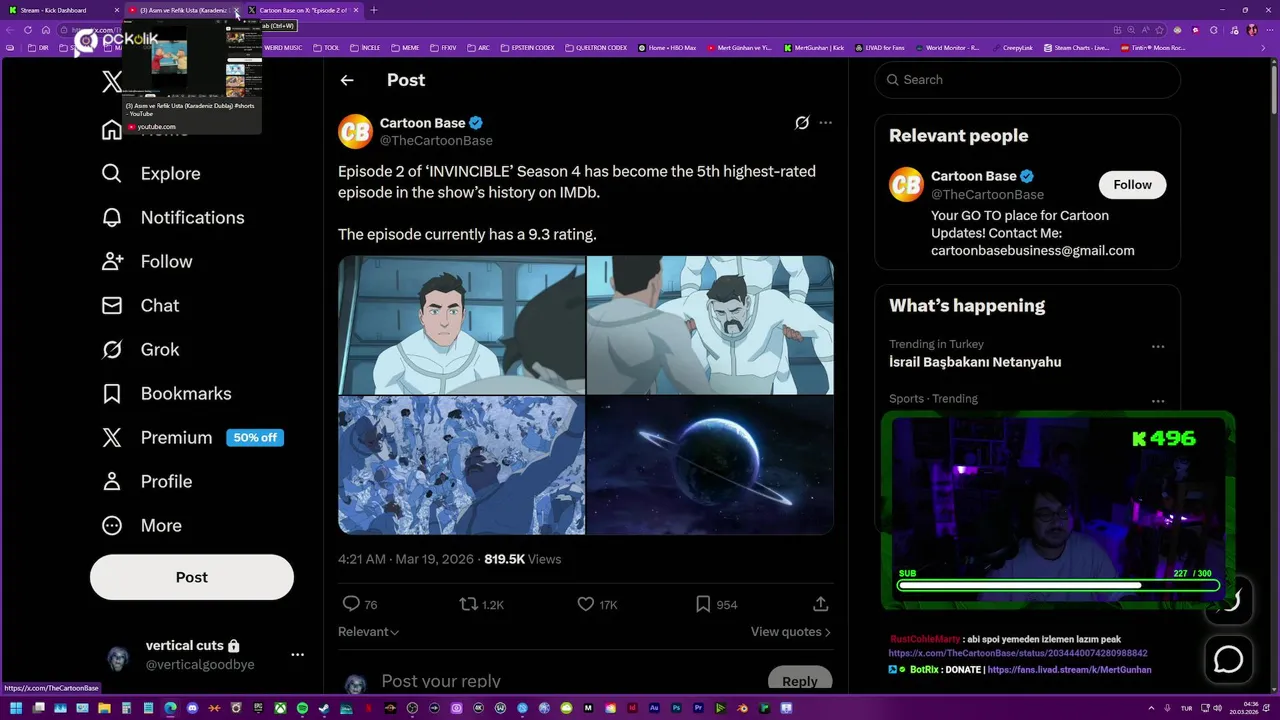Viewport: 1280px width, 720px height.
Task: Open Spotify from the taskbar
Action: point(302,708)
